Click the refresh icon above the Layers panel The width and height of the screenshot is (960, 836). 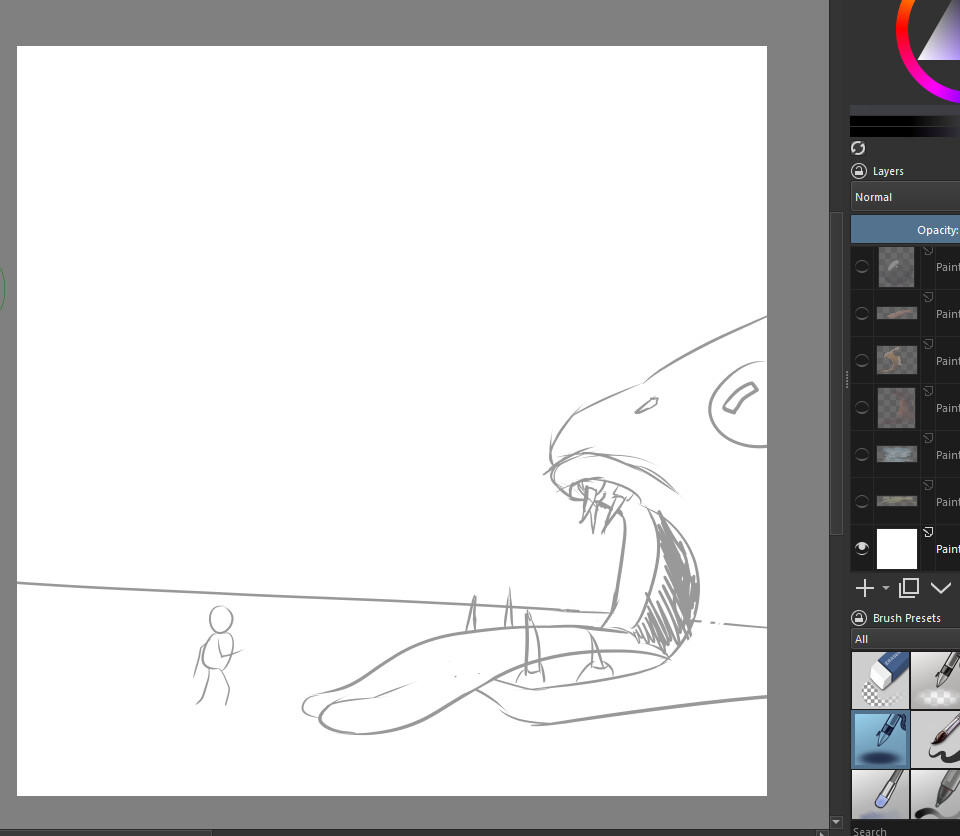(858, 148)
